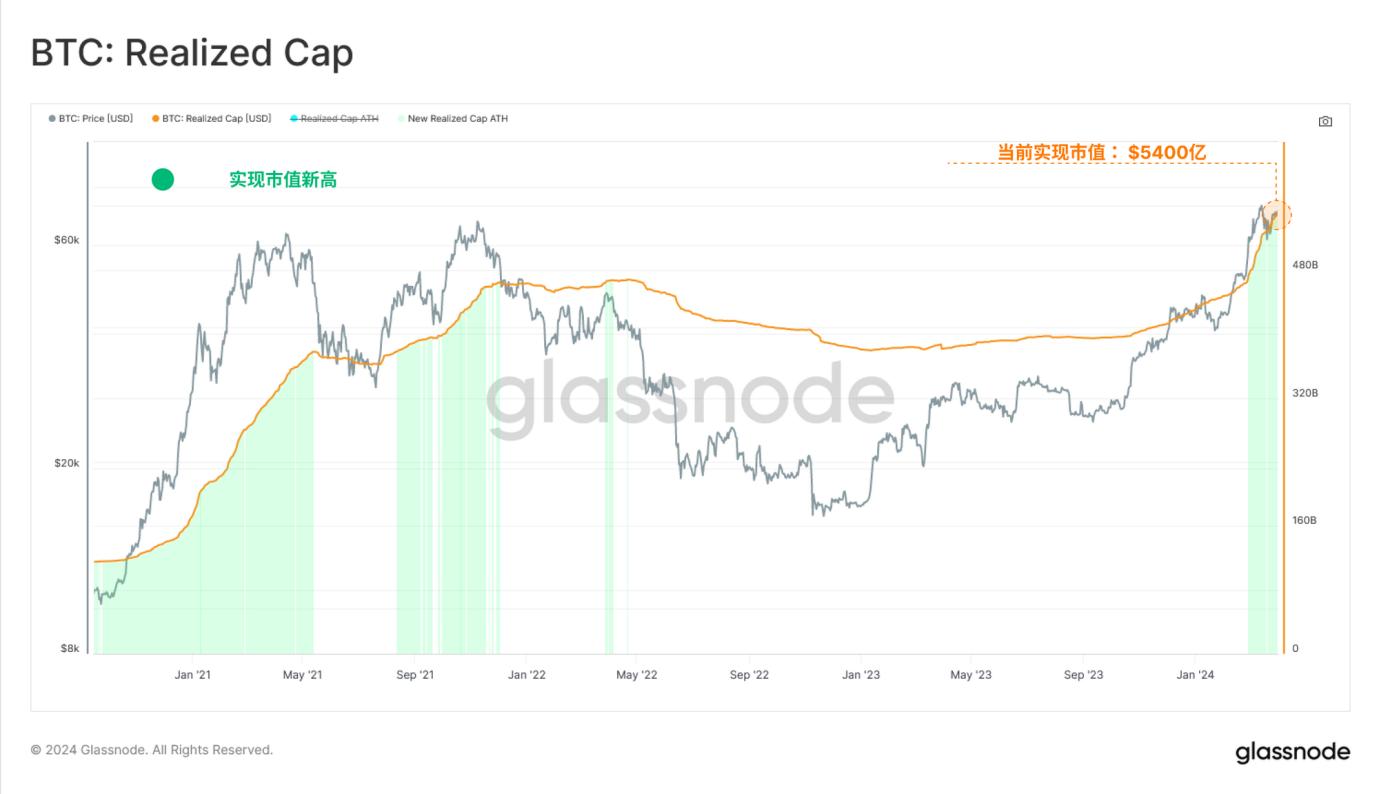This screenshot has width=1379, height=794.
Task: Click the camera screenshot icon
Action: (1325, 121)
